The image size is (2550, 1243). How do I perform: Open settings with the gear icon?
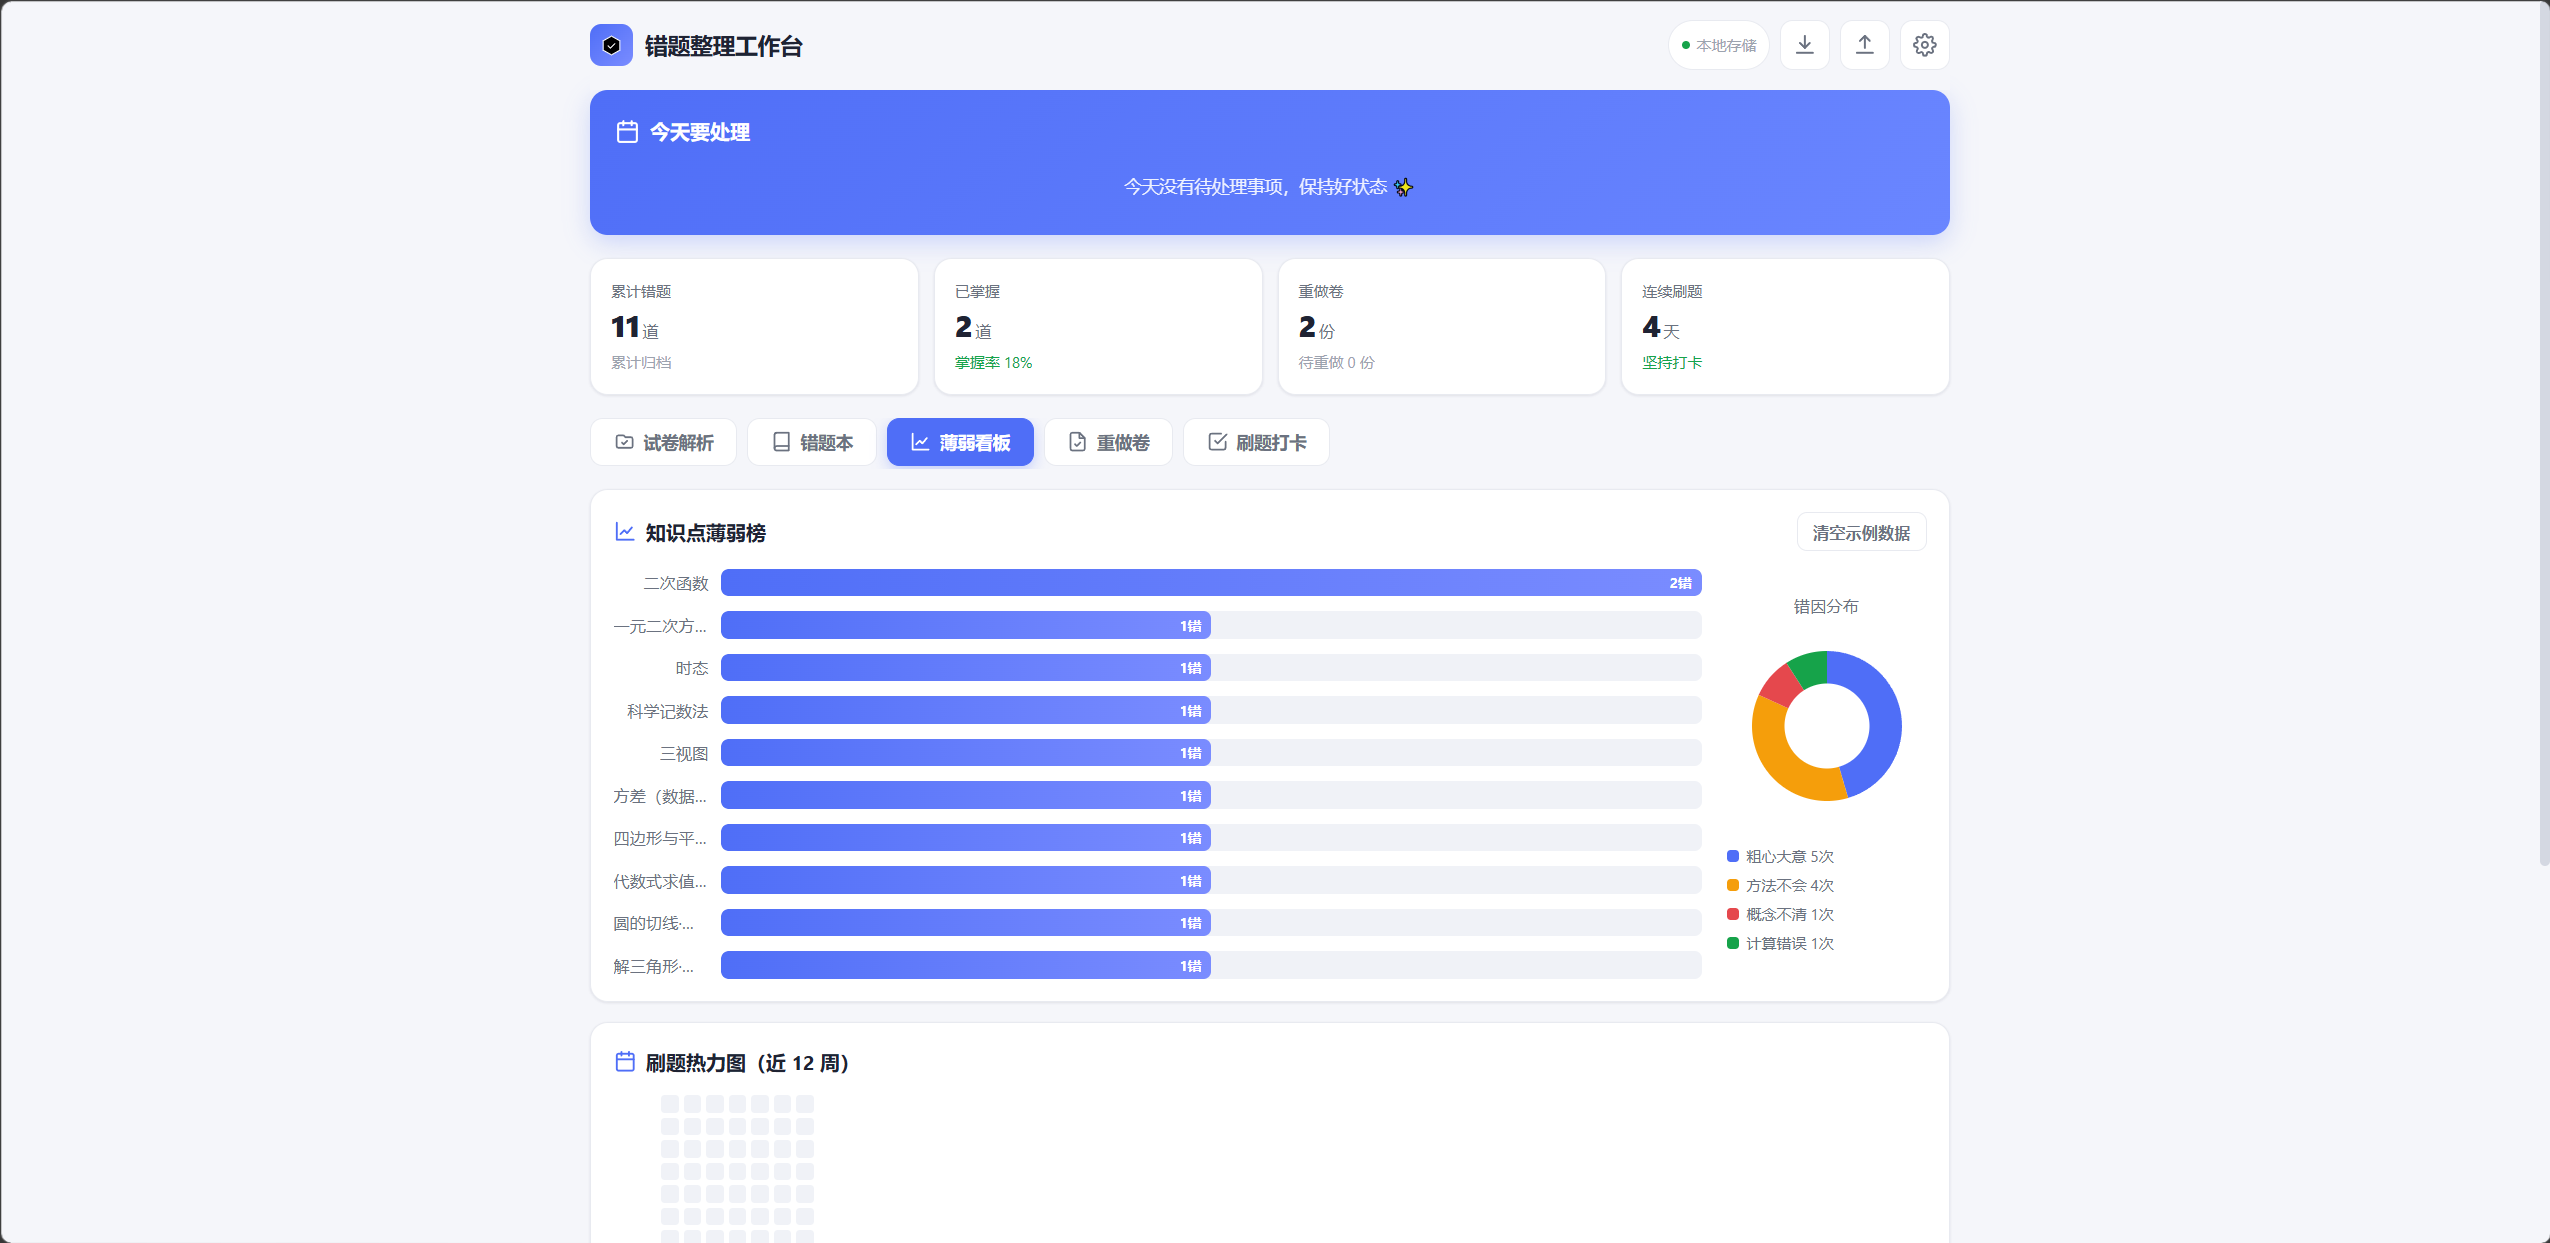1925,45
